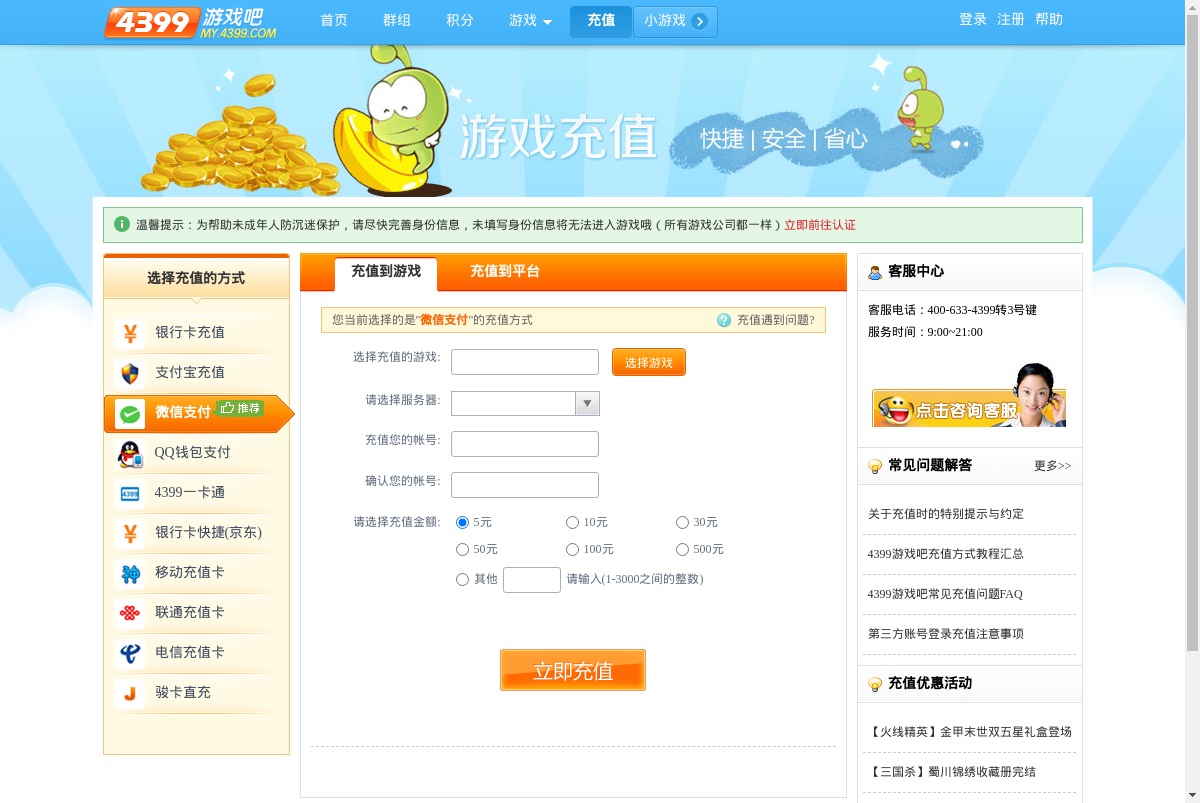Image resolution: width=1200 pixels, height=803 pixels.
Task: Click the 立即前往认证 link
Action: tap(820, 225)
